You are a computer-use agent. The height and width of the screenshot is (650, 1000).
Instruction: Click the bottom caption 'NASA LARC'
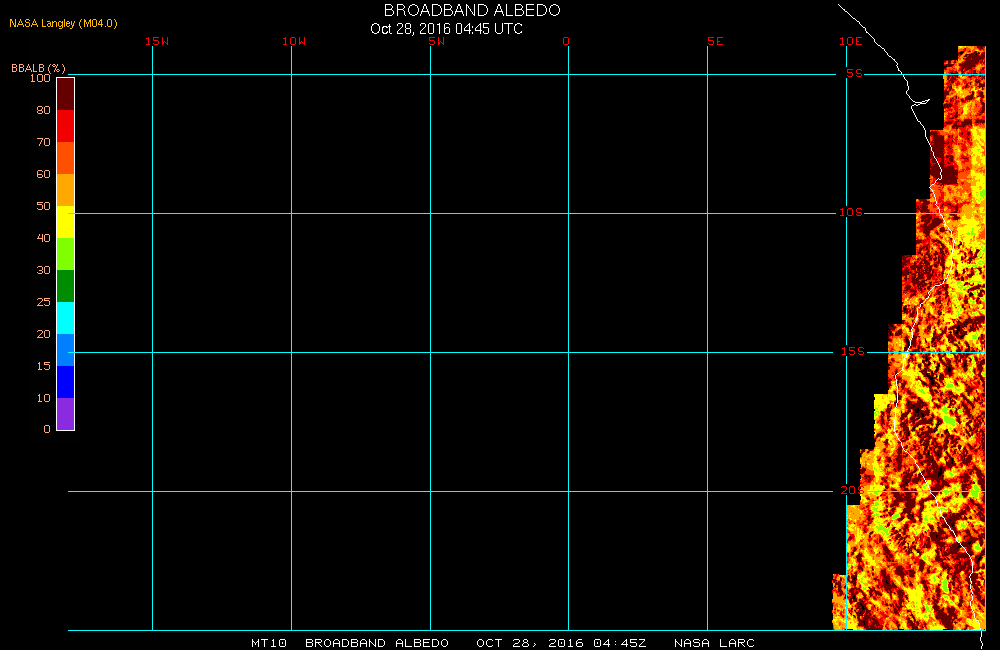point(714,643)
